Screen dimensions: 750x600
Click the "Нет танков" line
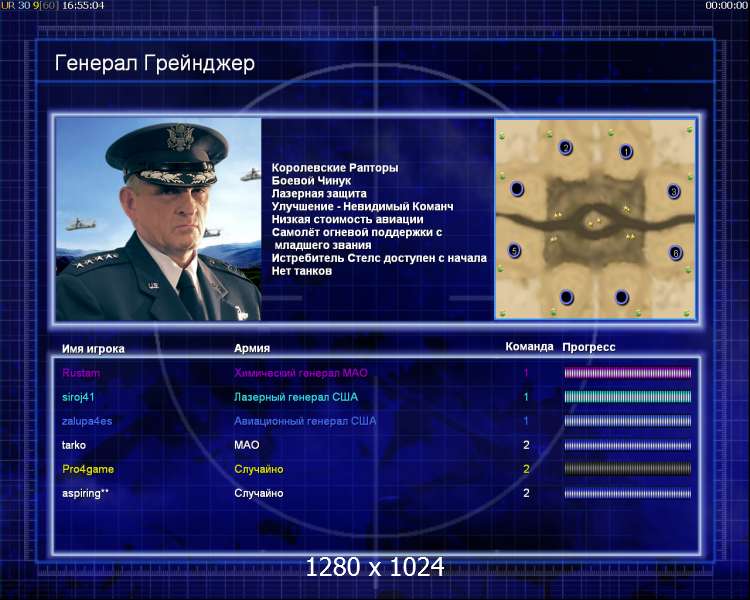point(302,271)
